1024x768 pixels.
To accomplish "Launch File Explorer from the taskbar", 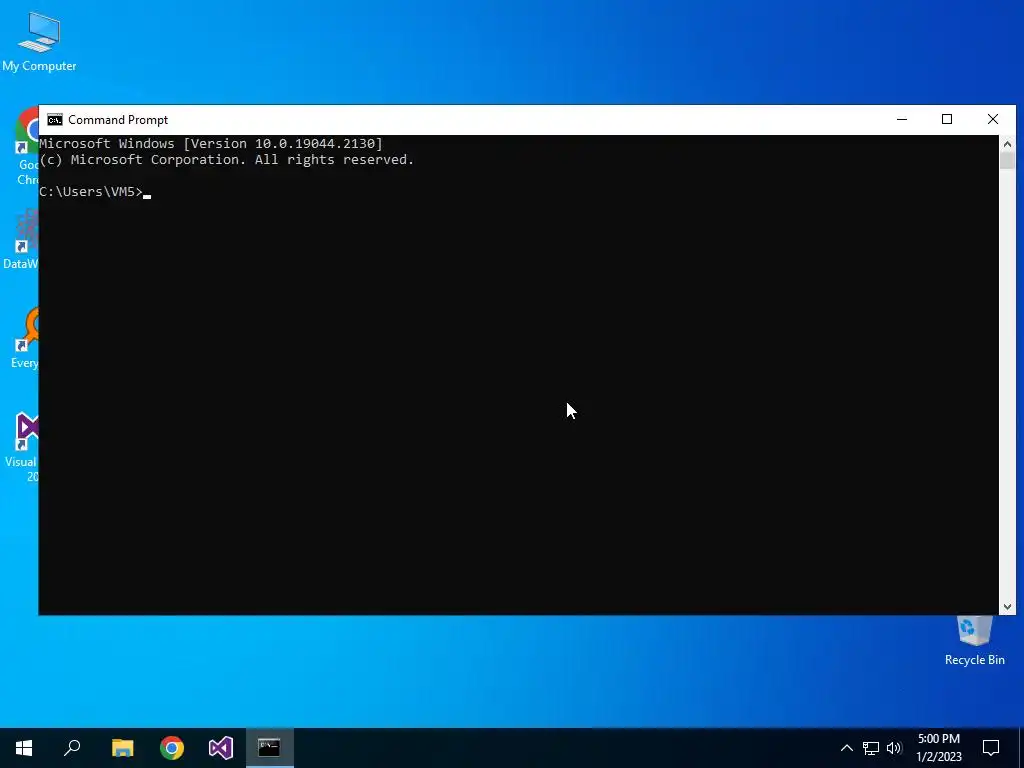I will pos(122,748).
